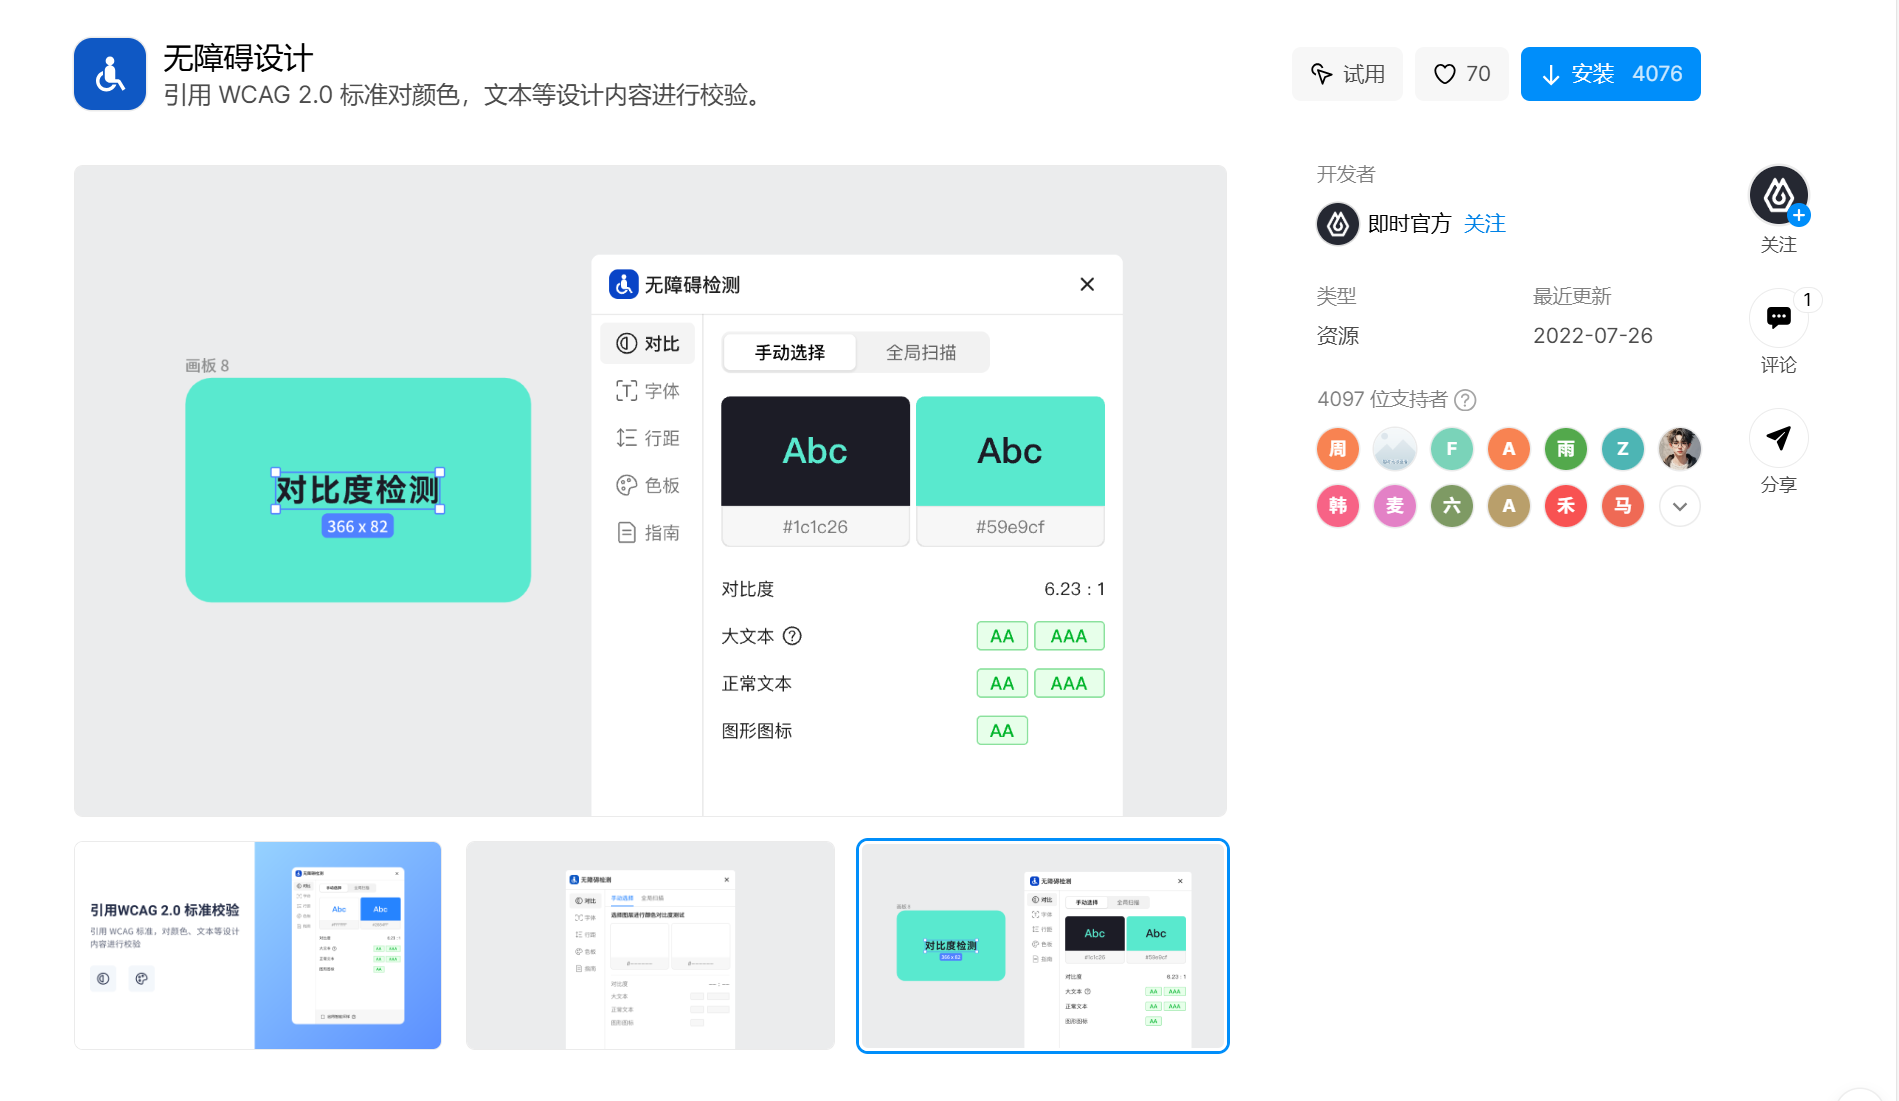Open supporter avatar labeled Z
The height and width of the screenshot is (1101, 1899).
1623,449
